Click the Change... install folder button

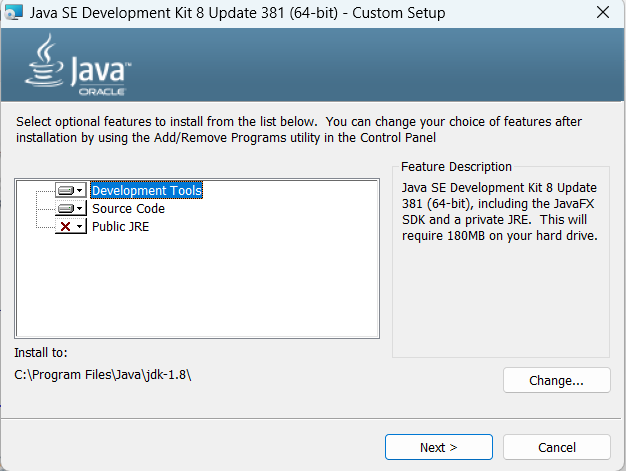click(x=557, y=380)
